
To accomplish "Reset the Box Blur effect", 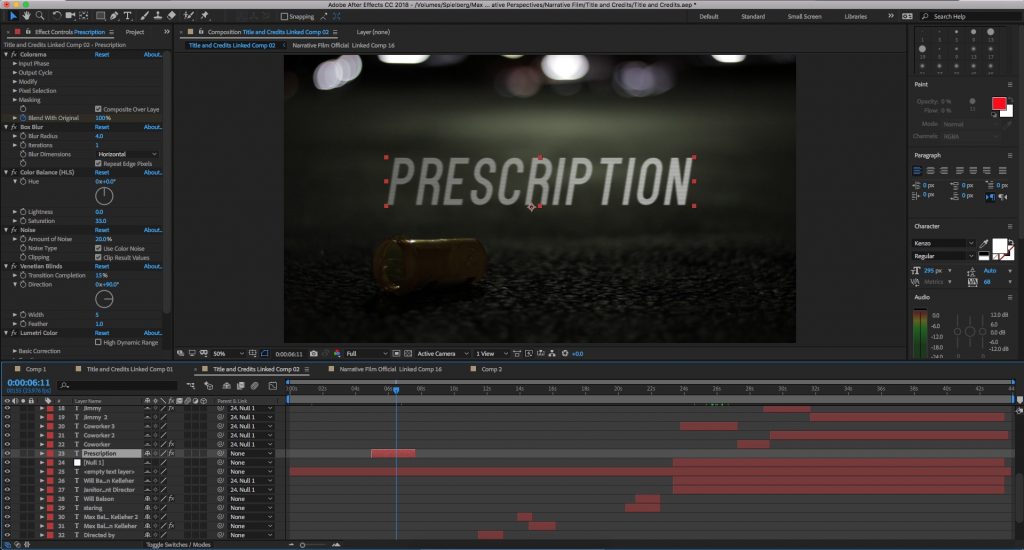I will [102, 127].
